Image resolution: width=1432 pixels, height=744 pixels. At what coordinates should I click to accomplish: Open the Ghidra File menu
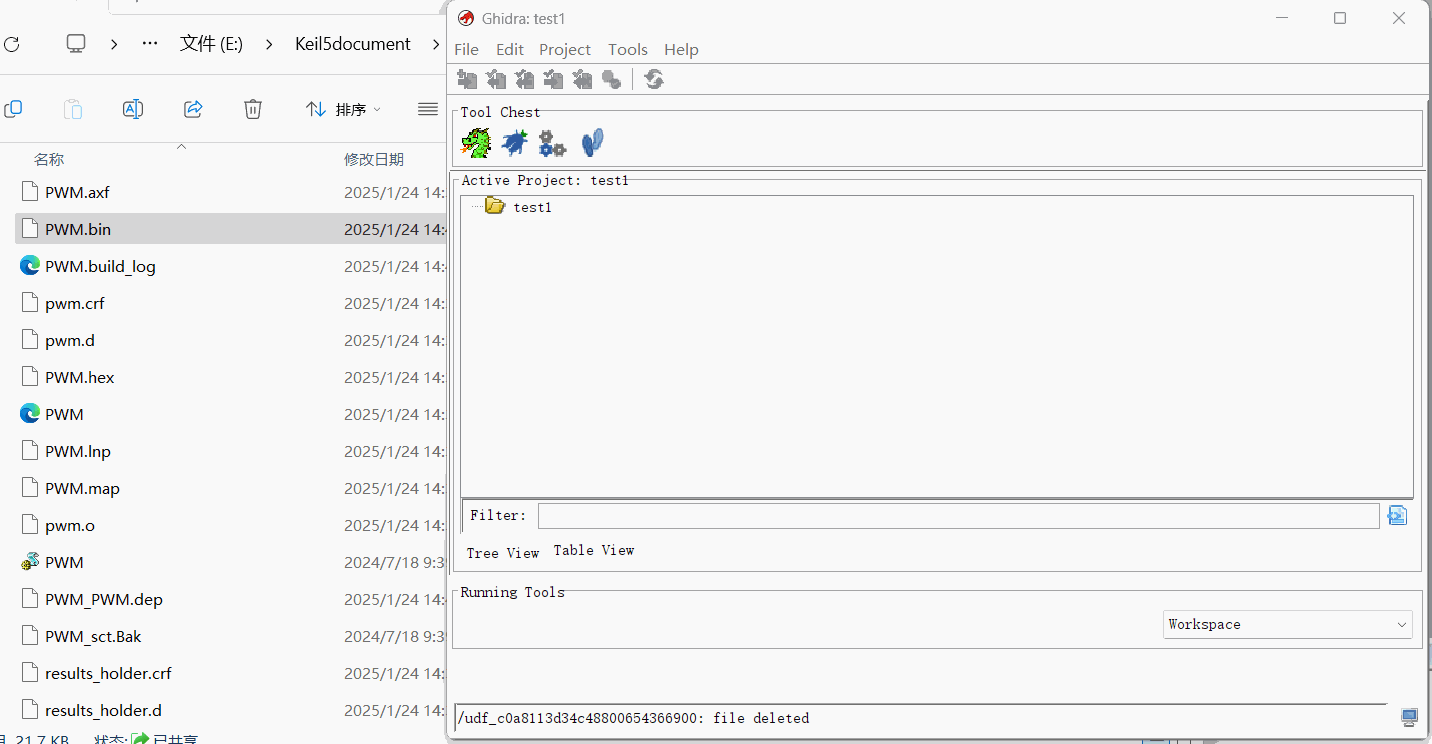click(466, 49)
